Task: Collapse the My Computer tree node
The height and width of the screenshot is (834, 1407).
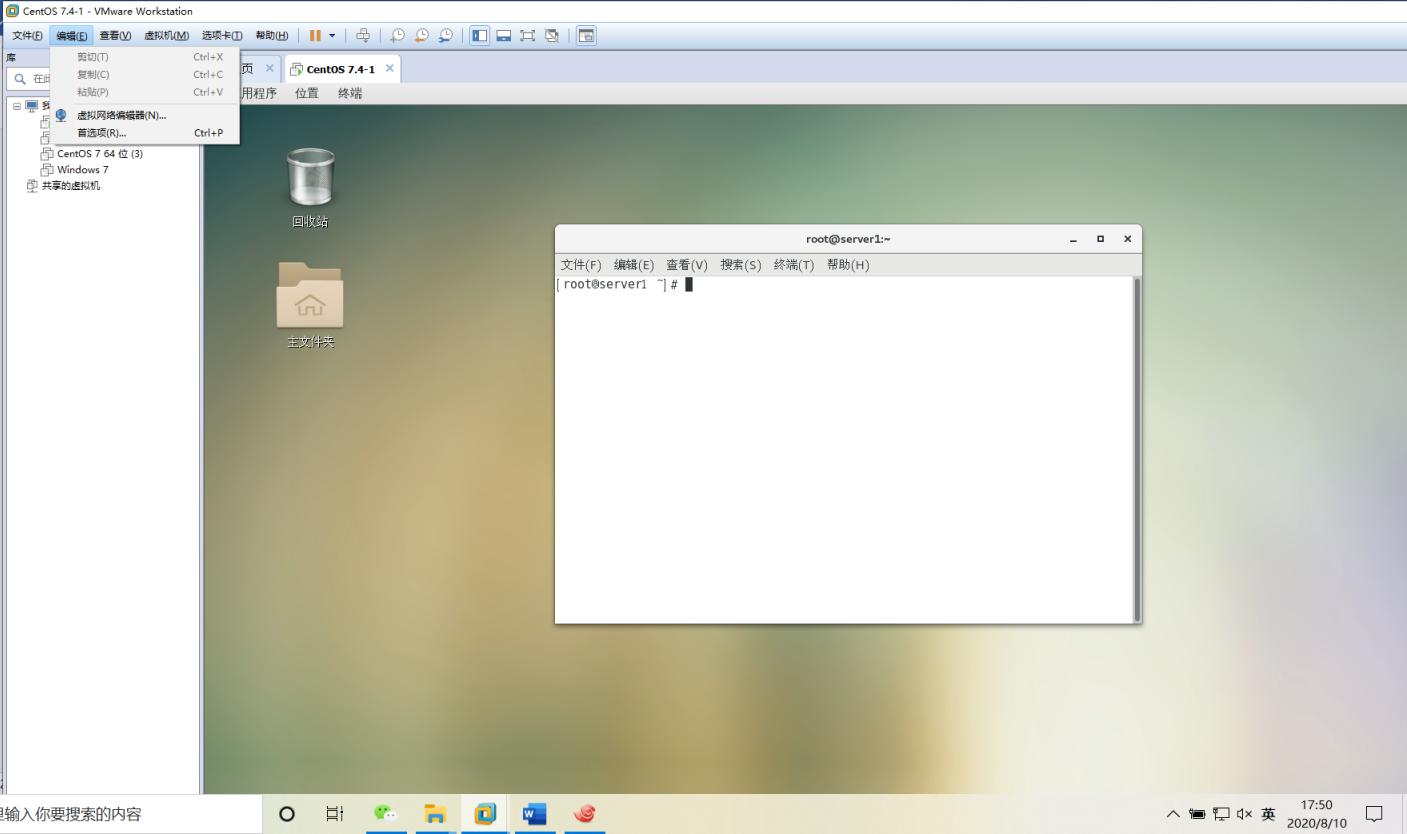Action: click(x=17, y=105)
